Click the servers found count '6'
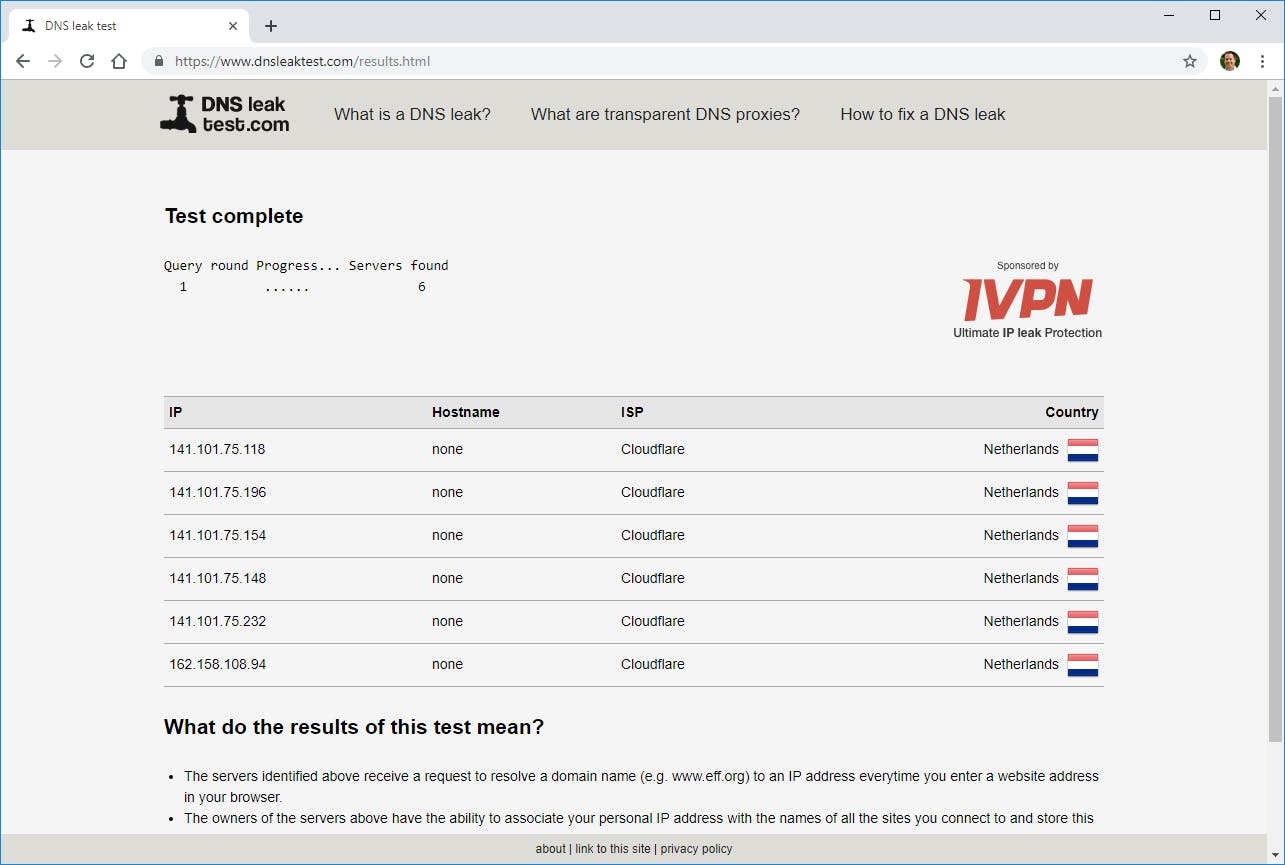Viewport: 1285px width, 865px height. click(x=422, y=287)
